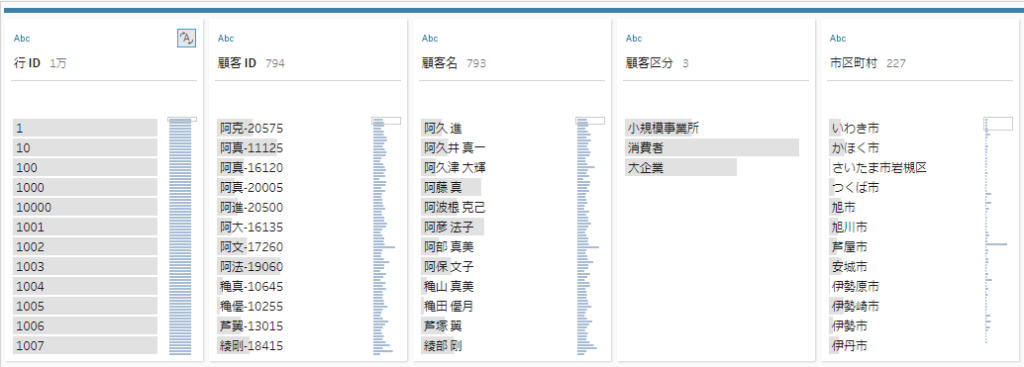Select customer name 綾部 剛
This screenshot has width=1024, height=367.
point(443,345)
